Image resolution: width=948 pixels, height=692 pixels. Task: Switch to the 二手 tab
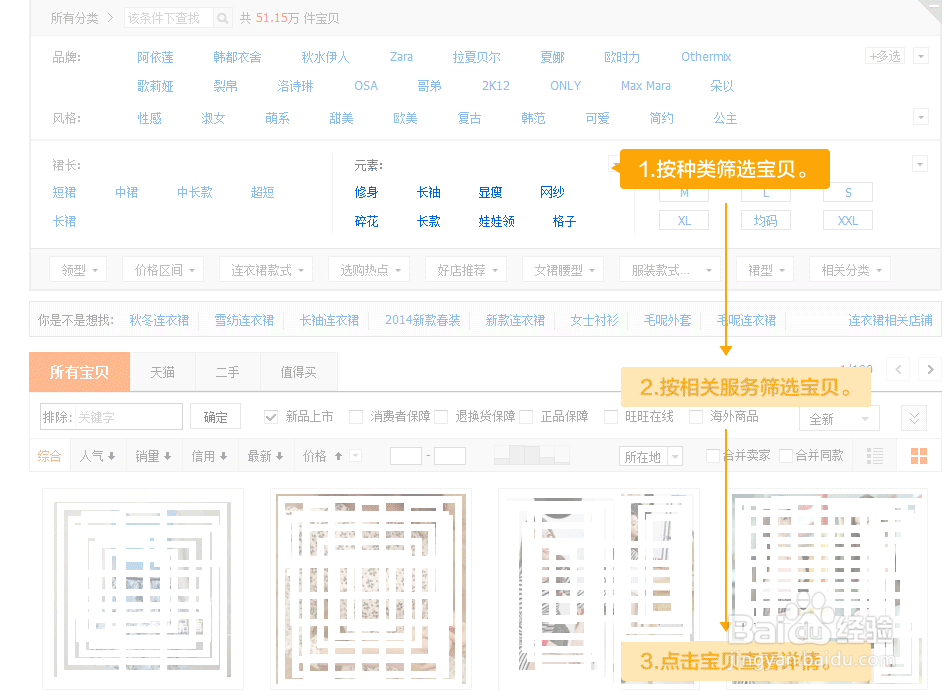(x=228, y=372)
